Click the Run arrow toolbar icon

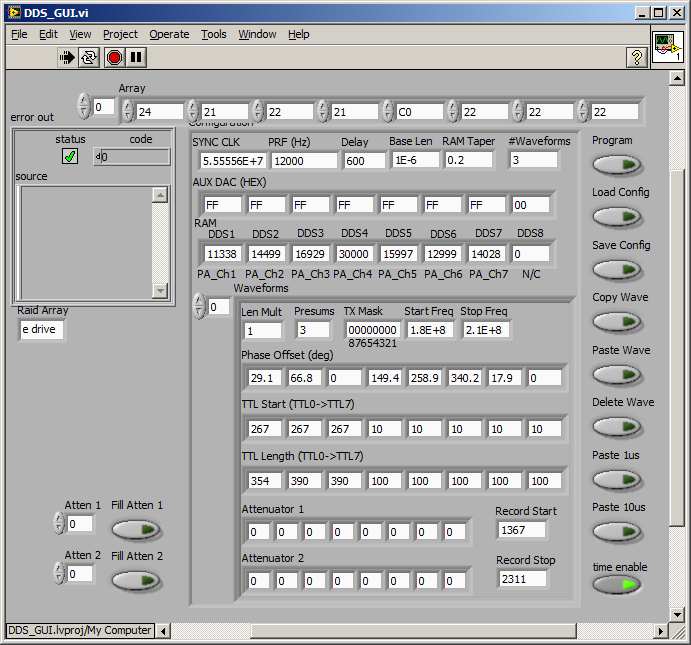[x=67, y=58]
